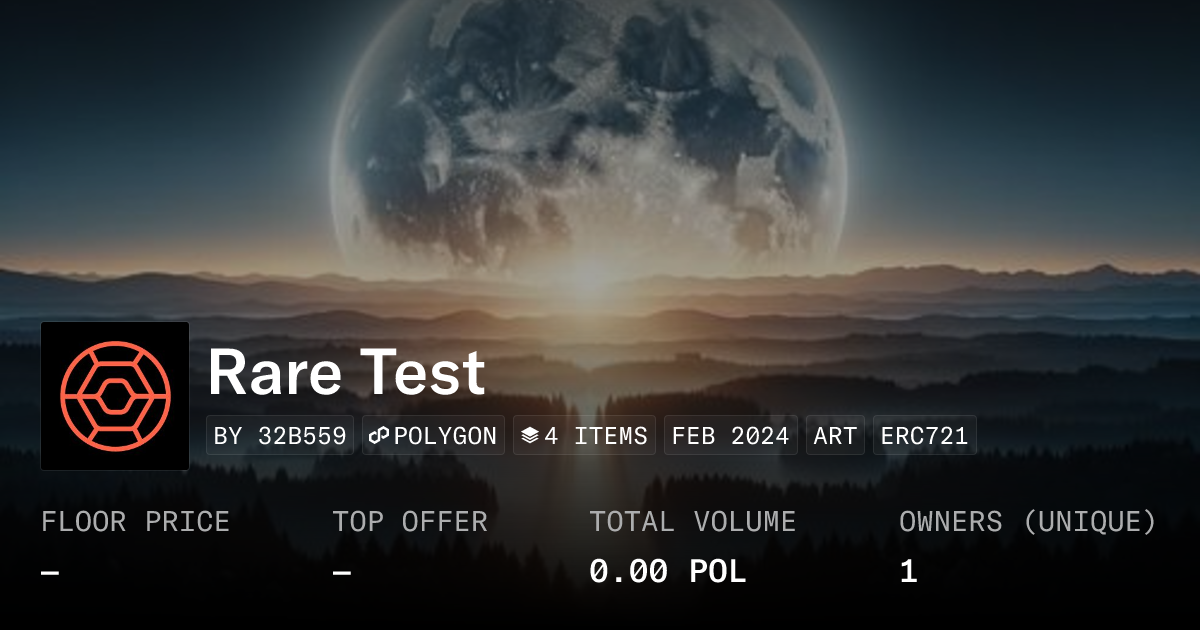This screenshot has width=1200, height=630.
Task: Click the ART category badge
Action: [835, 436]
